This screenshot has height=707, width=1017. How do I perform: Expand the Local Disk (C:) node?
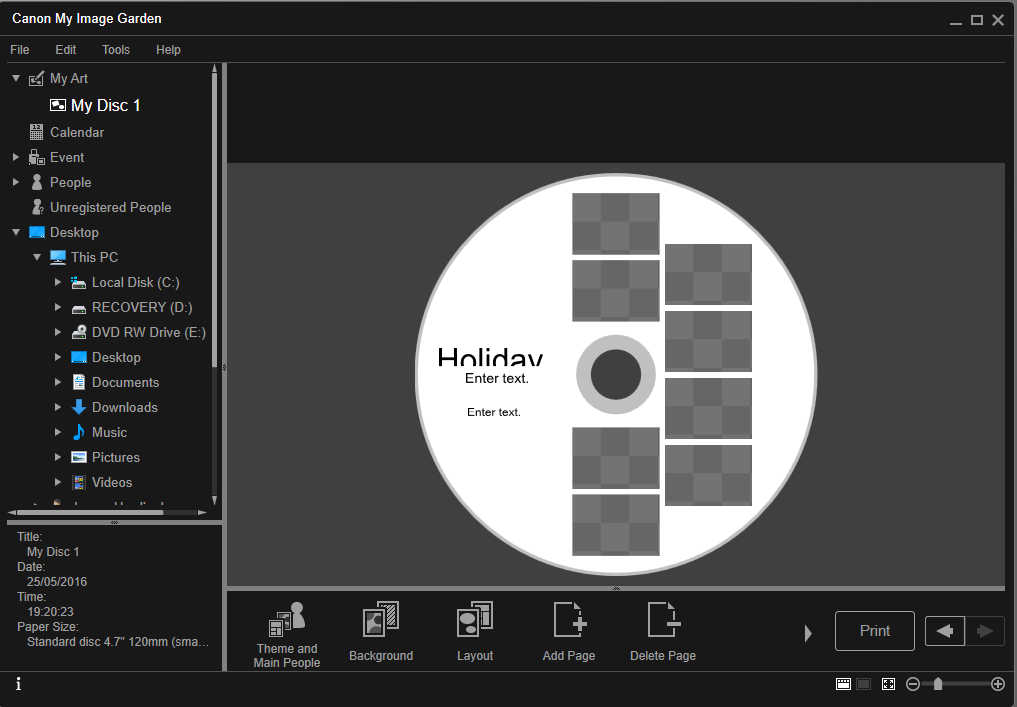pyautogui.click(x=58, y=283)
